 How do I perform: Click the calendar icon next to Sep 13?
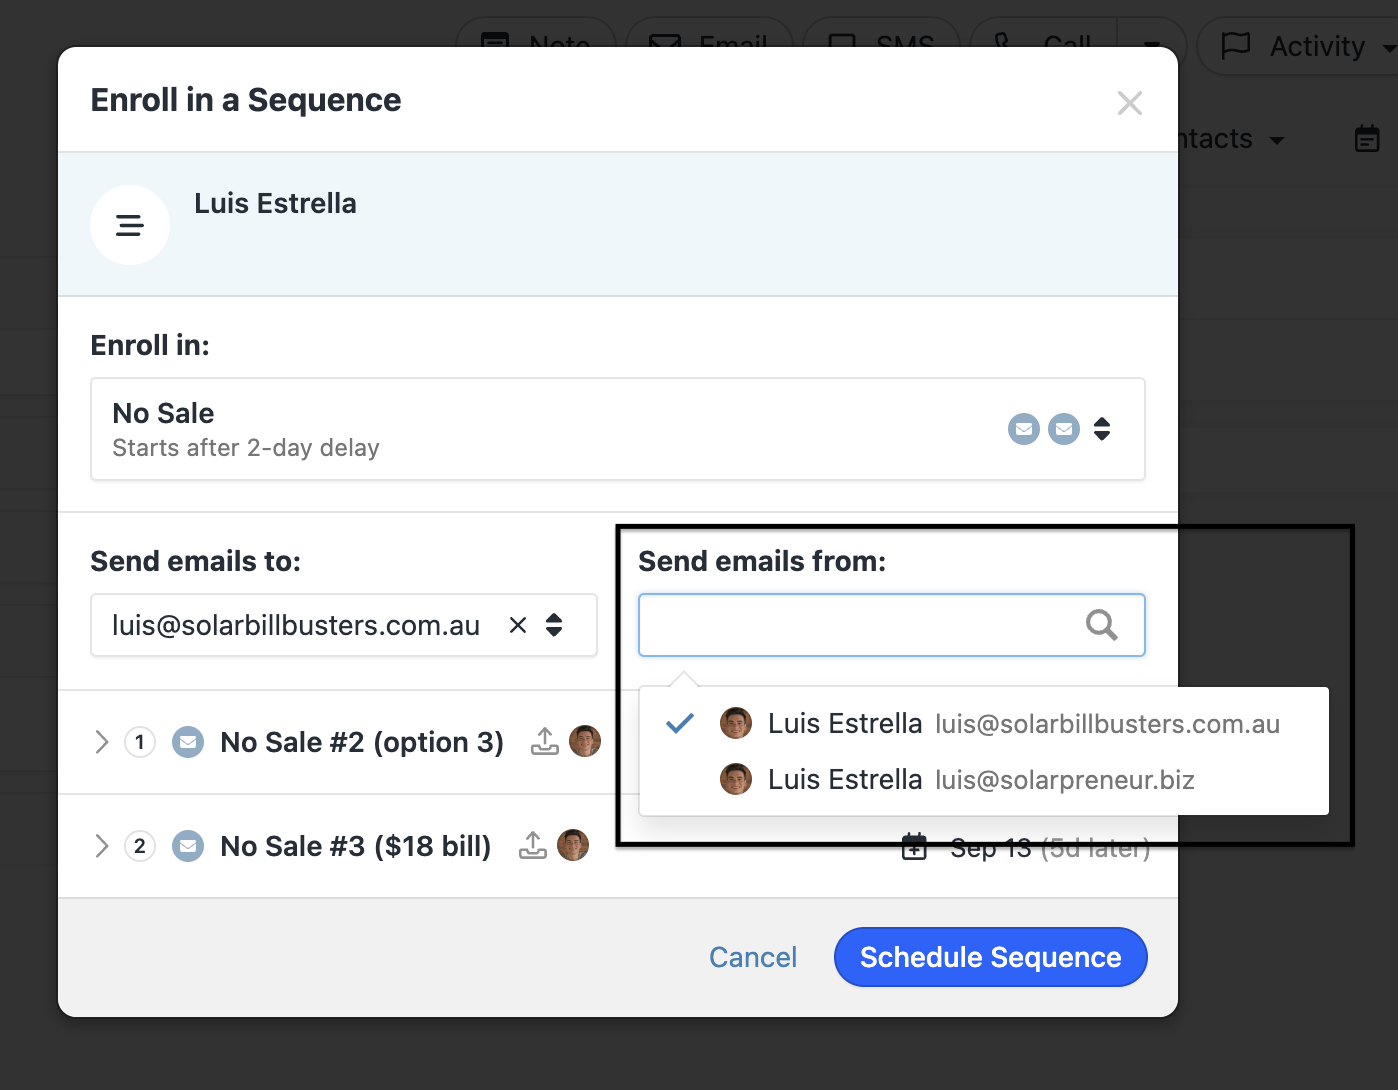tap(914, 848)
